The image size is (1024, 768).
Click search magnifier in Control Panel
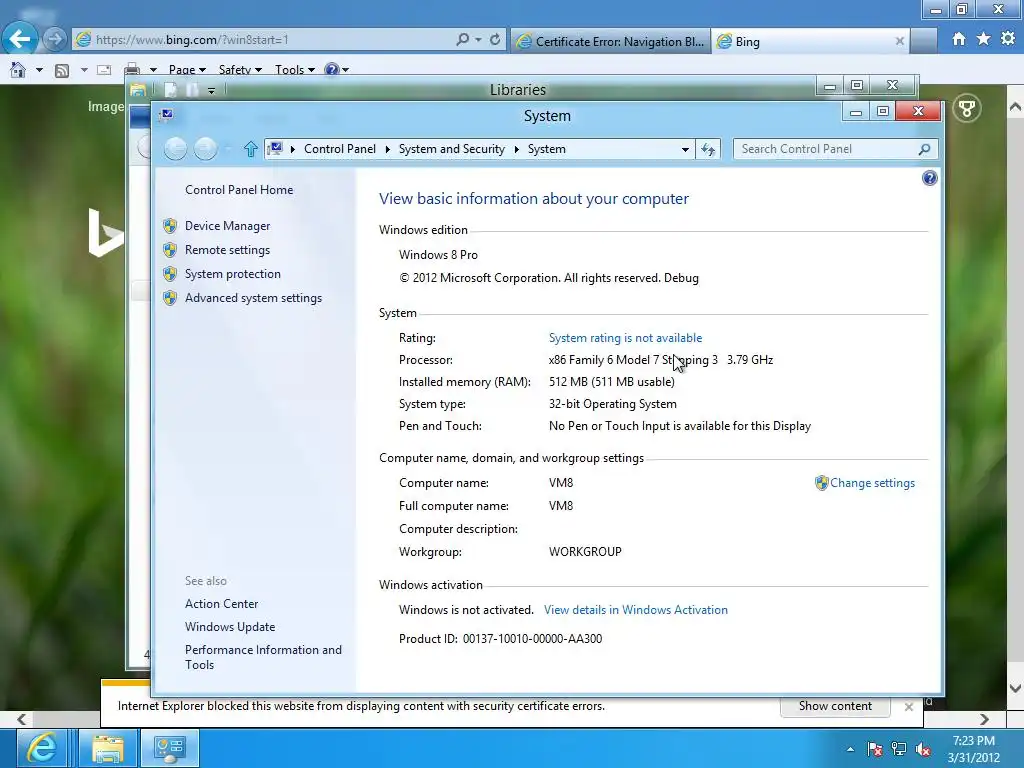pos(924,150)
